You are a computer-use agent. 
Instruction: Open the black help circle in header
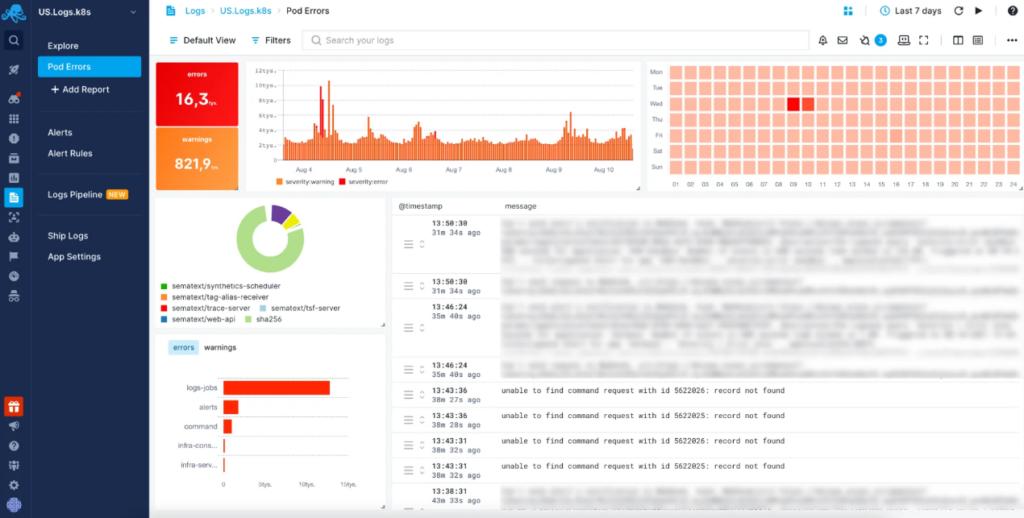coord(1012,11)
